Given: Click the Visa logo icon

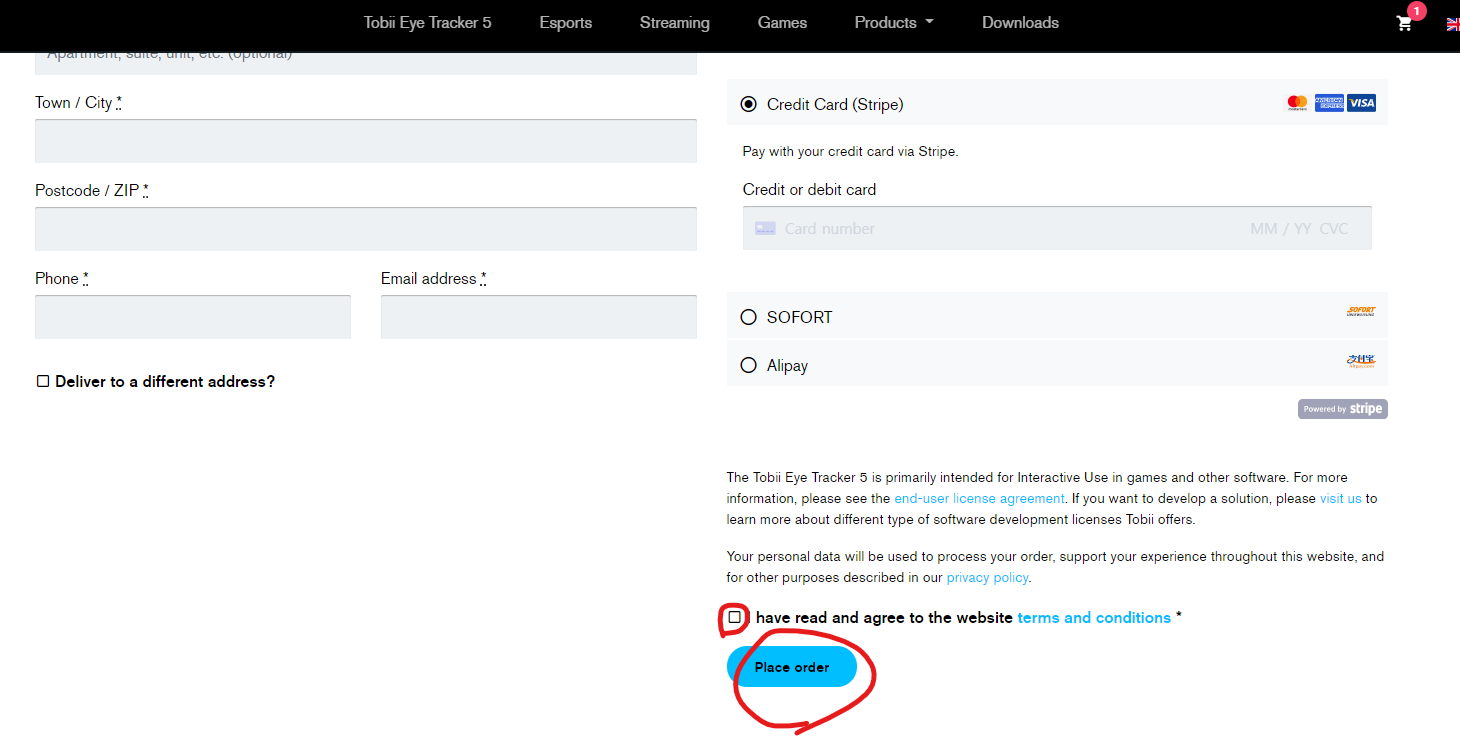Looking at the screenshot, I should coord(1361,103).
